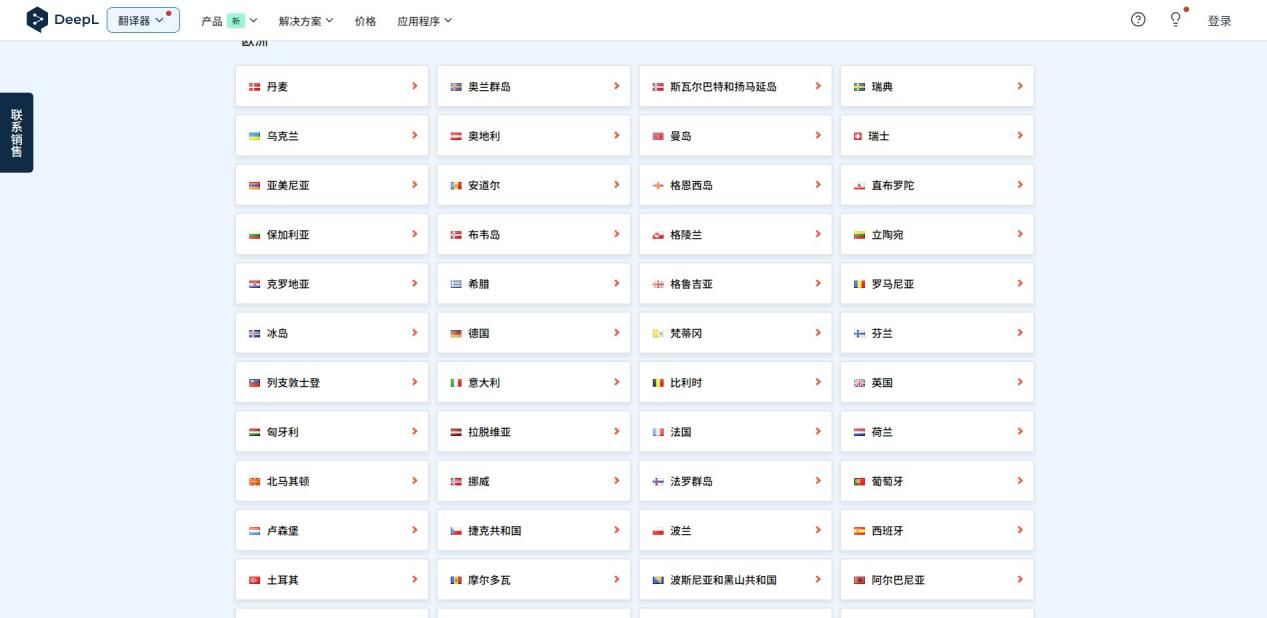Expand the 解决方案 menu
Viewport: 1267px width, 618px height.
tap(306, 21)
